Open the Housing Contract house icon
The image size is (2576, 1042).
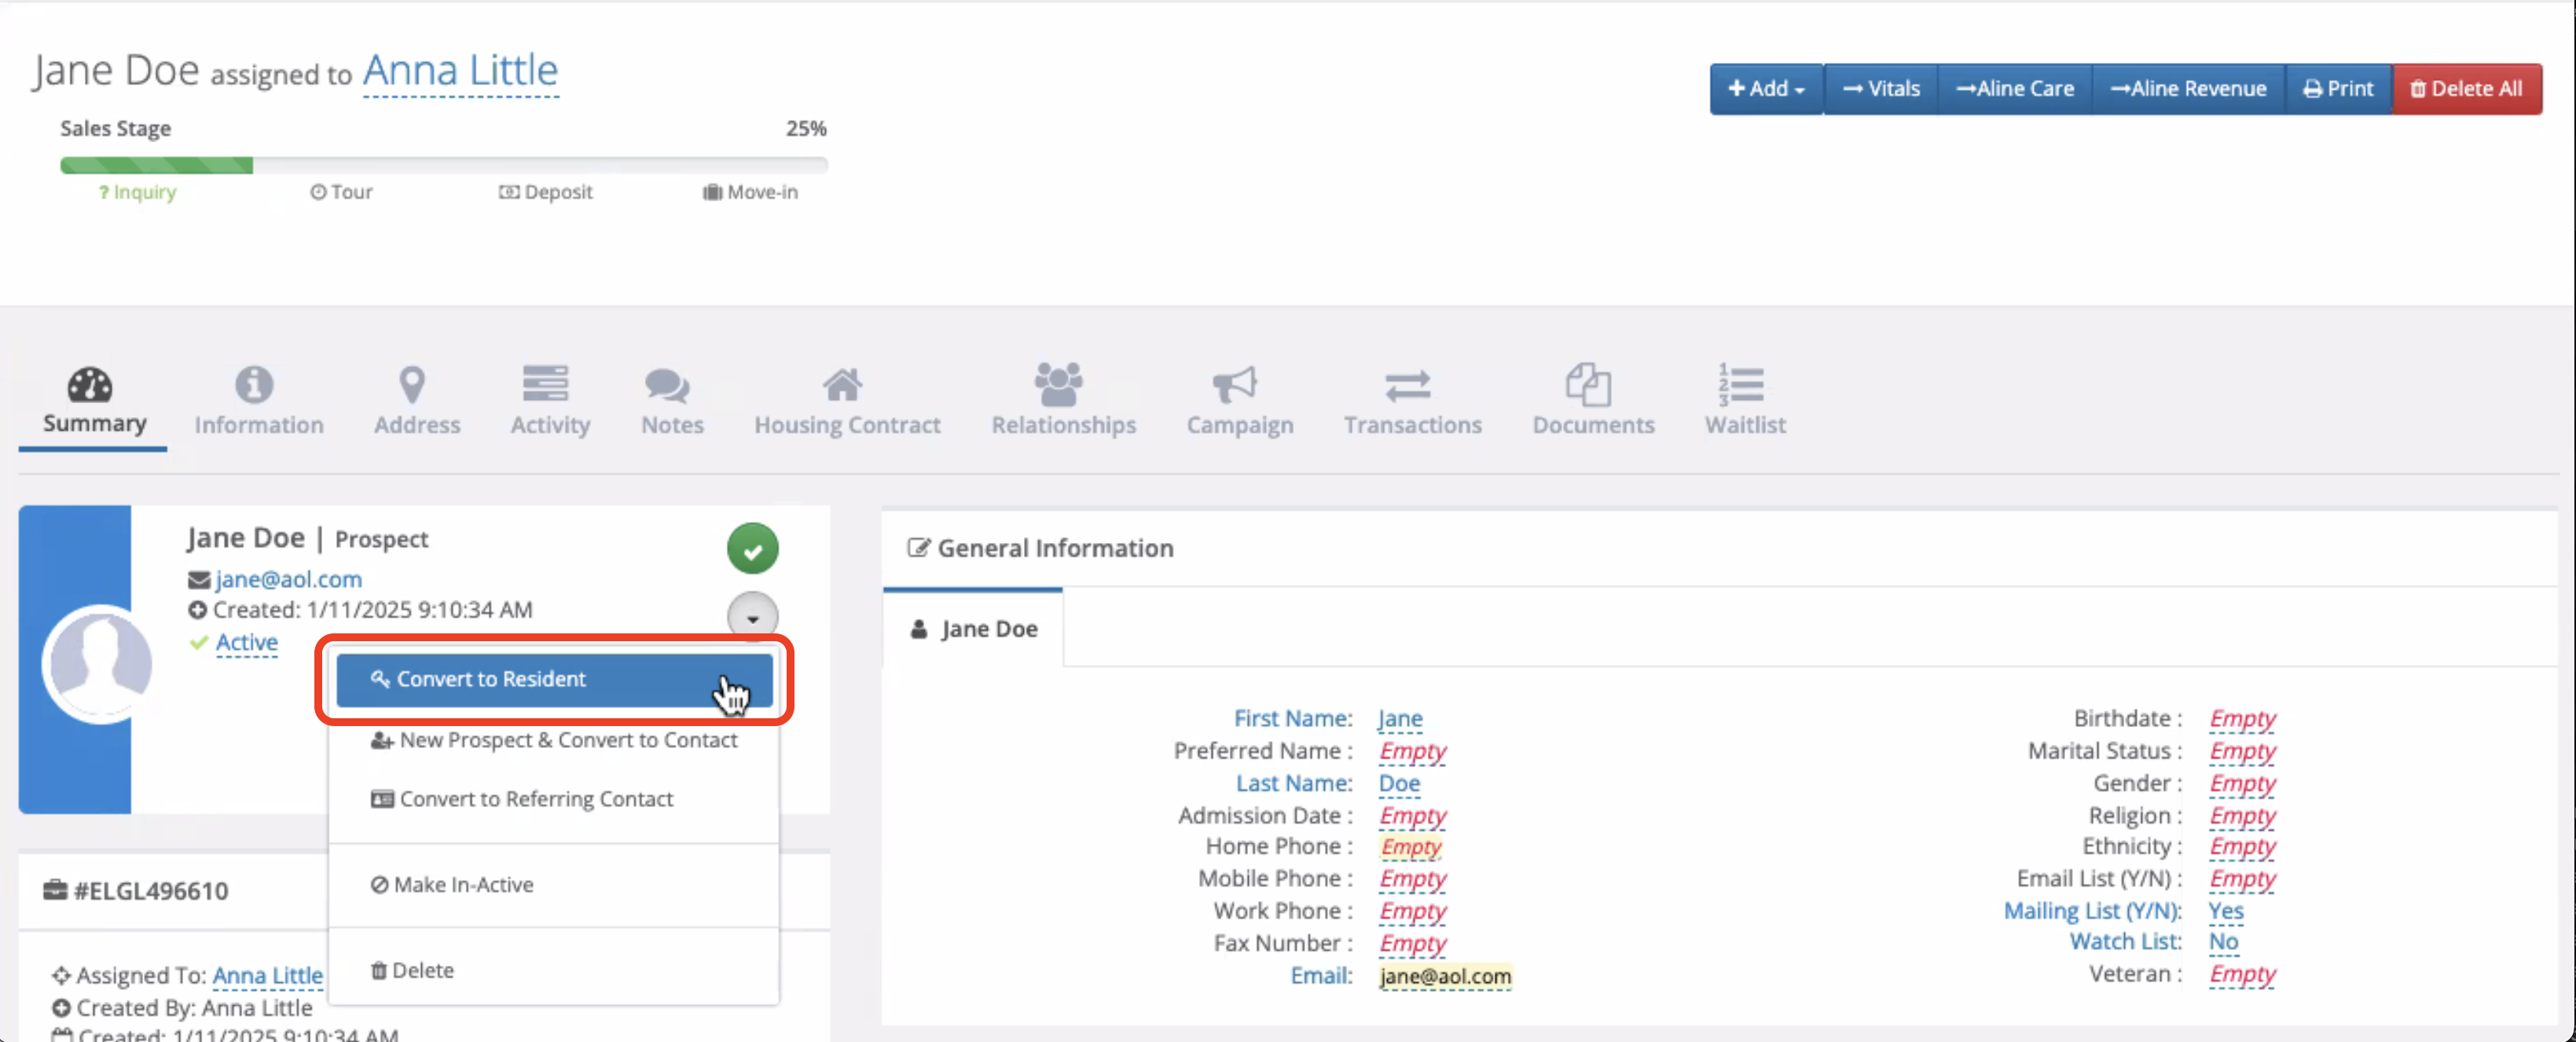point(842,384)
